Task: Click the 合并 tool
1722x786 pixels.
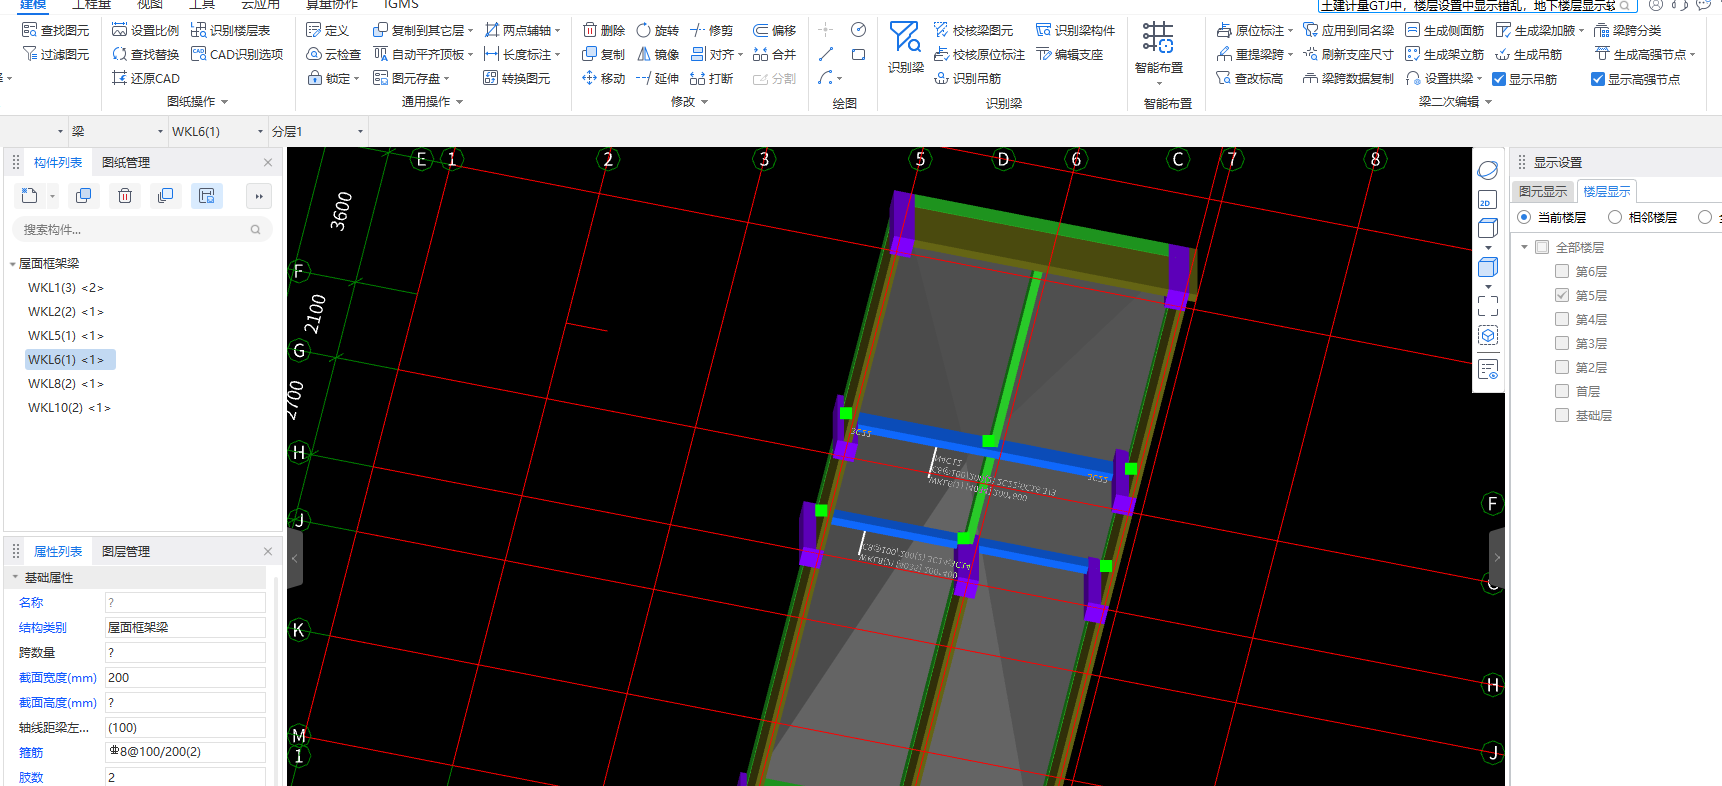Action: click(x=774, y=54)
